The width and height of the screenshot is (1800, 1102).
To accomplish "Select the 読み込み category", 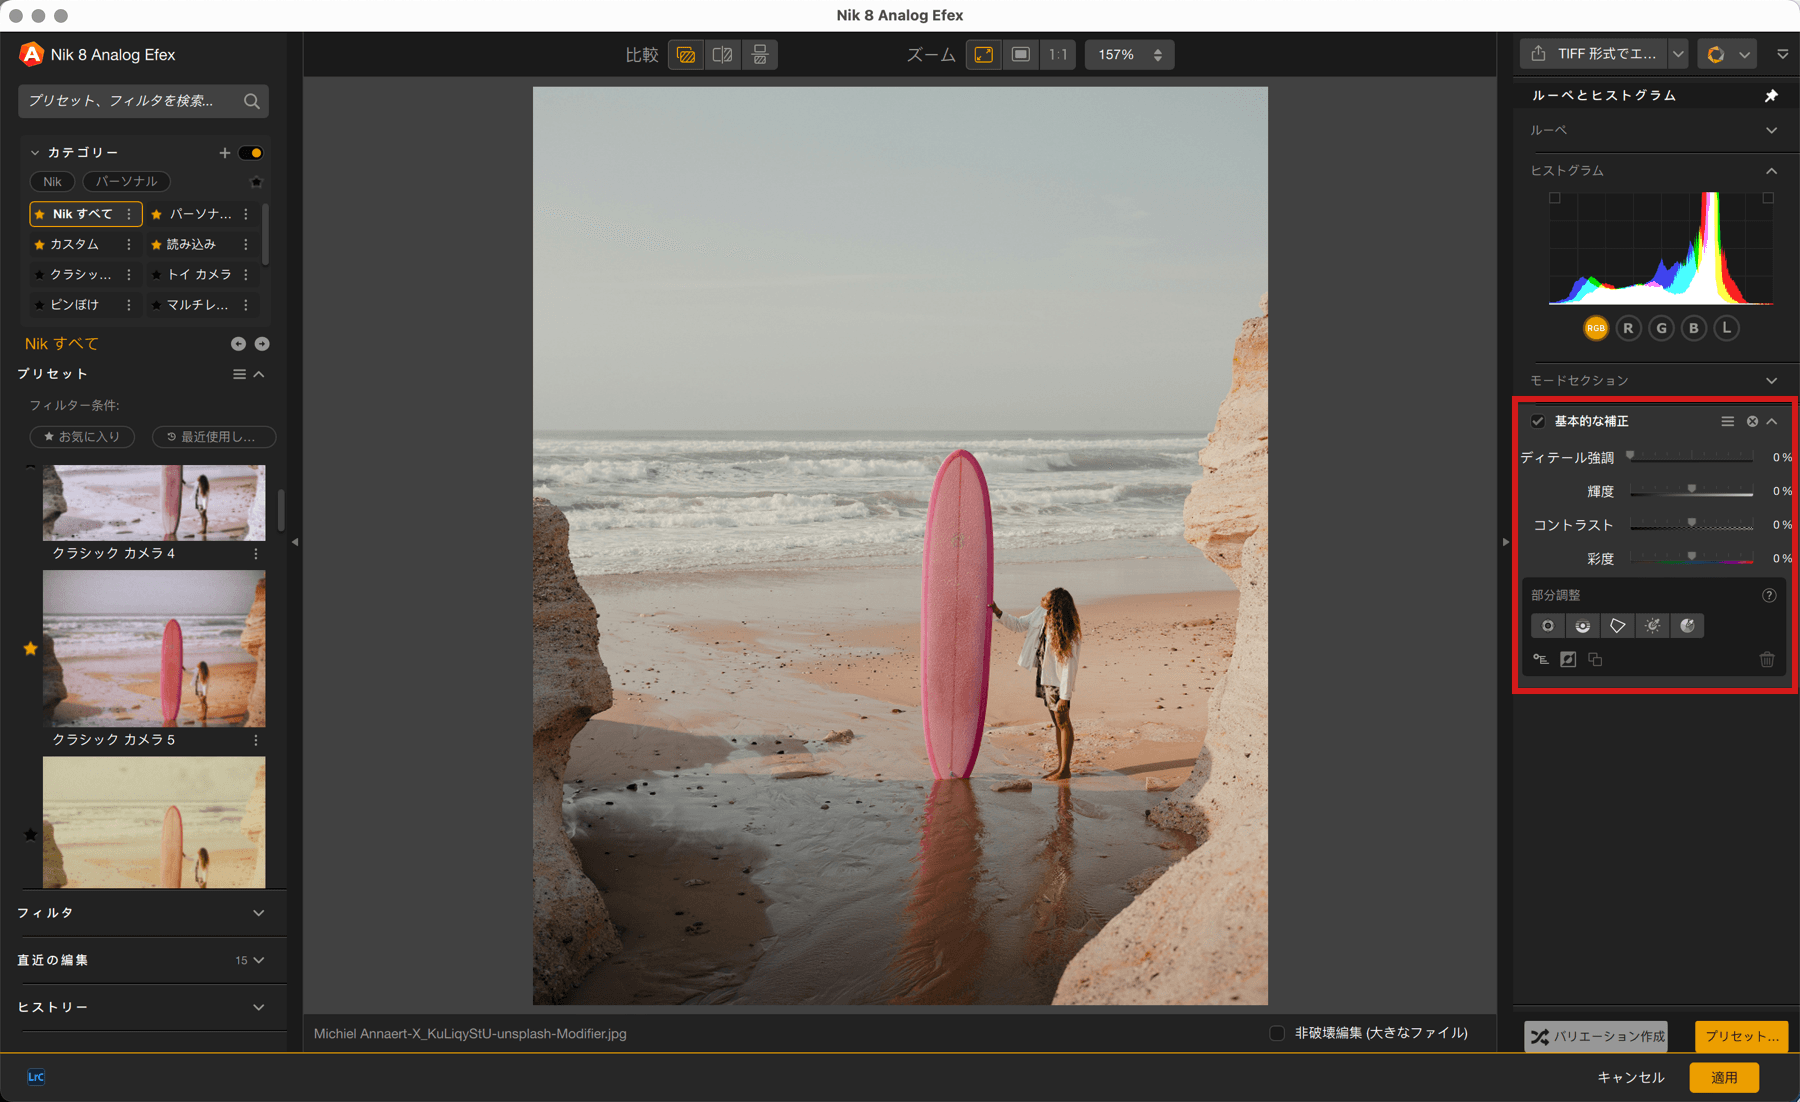I will coord(191,244).
